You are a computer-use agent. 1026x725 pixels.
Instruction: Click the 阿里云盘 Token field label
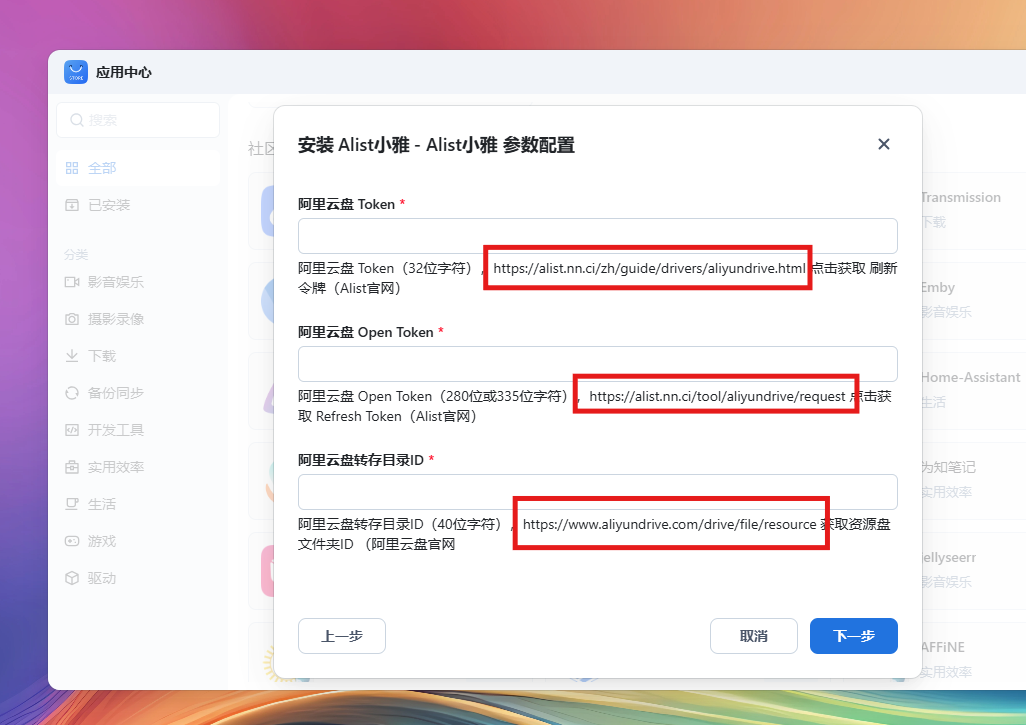[x=347, y=204]
